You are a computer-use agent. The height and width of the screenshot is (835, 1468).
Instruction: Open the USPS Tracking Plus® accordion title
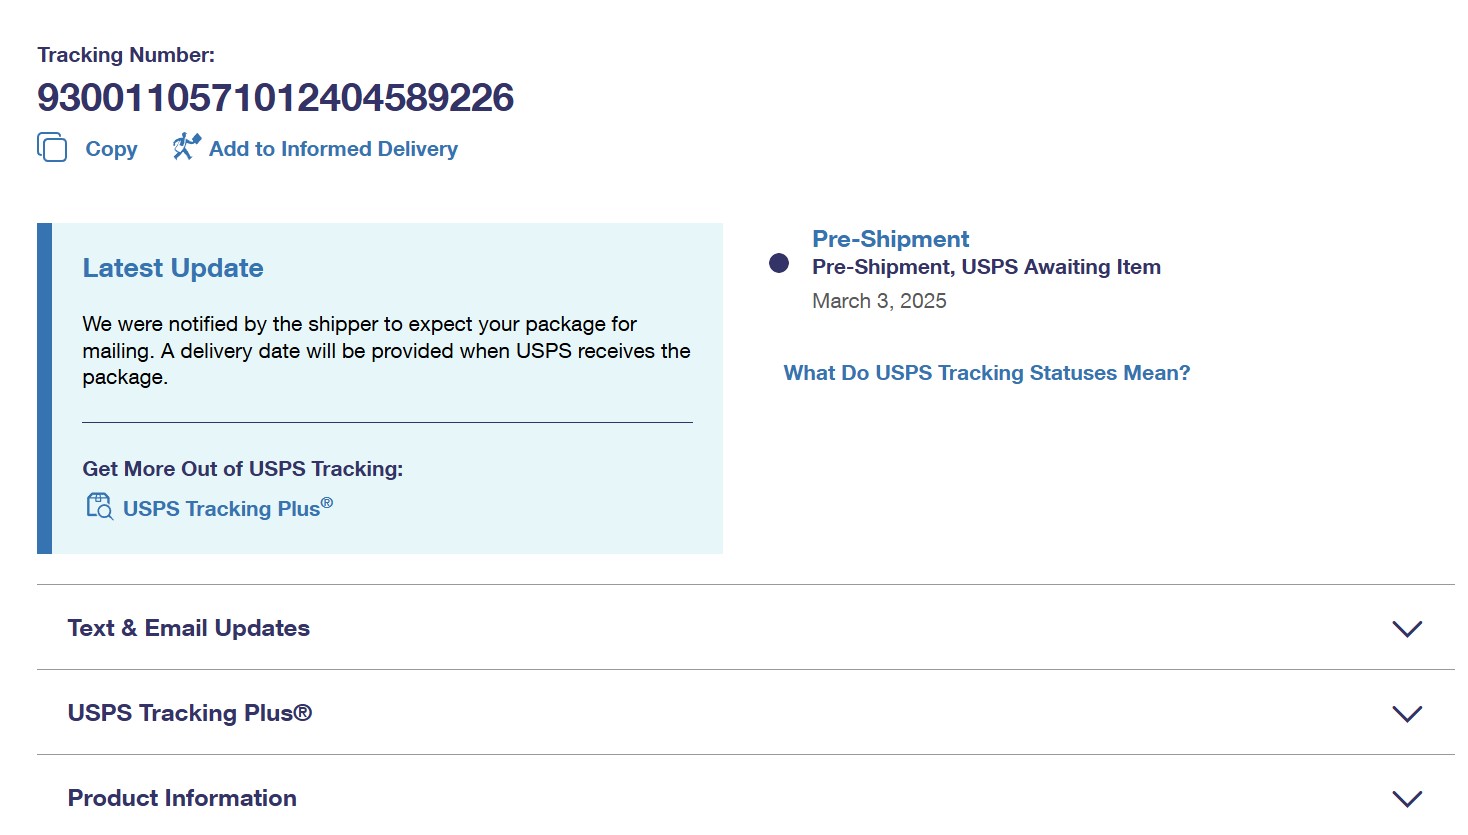[x=190, y=713]
